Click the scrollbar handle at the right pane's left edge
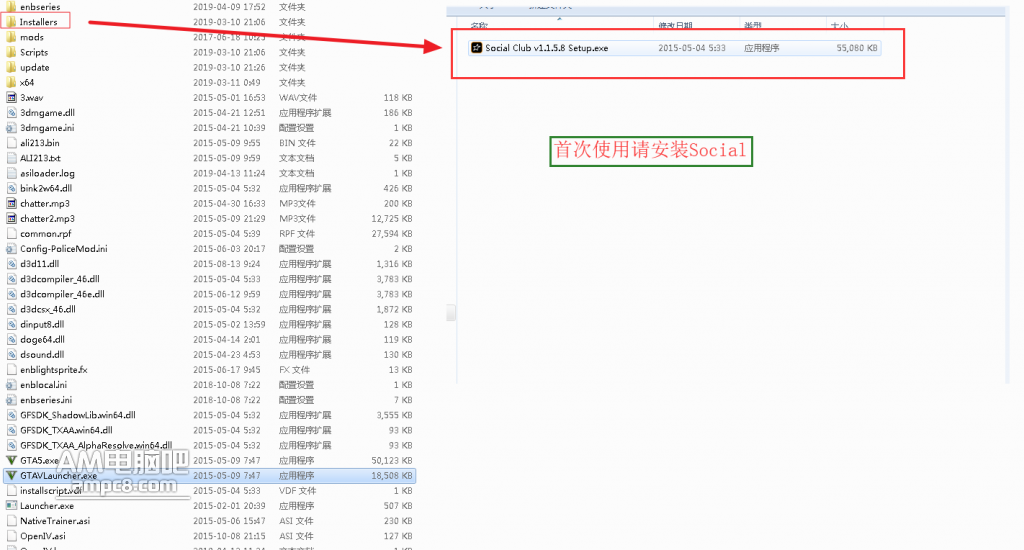 click(x=451, y=313)
